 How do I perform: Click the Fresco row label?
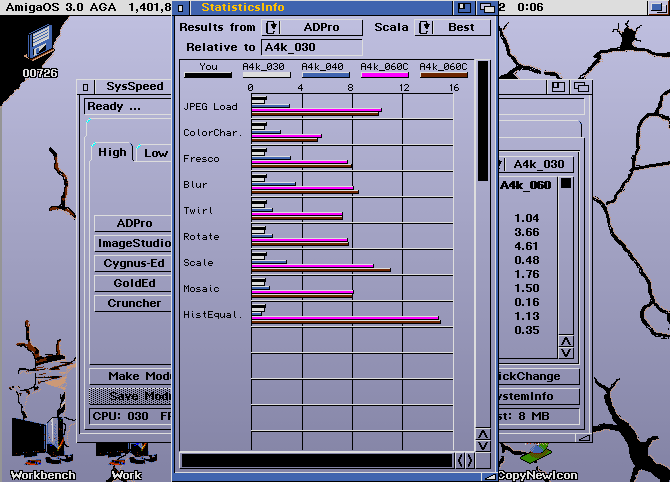pos(201,159)
